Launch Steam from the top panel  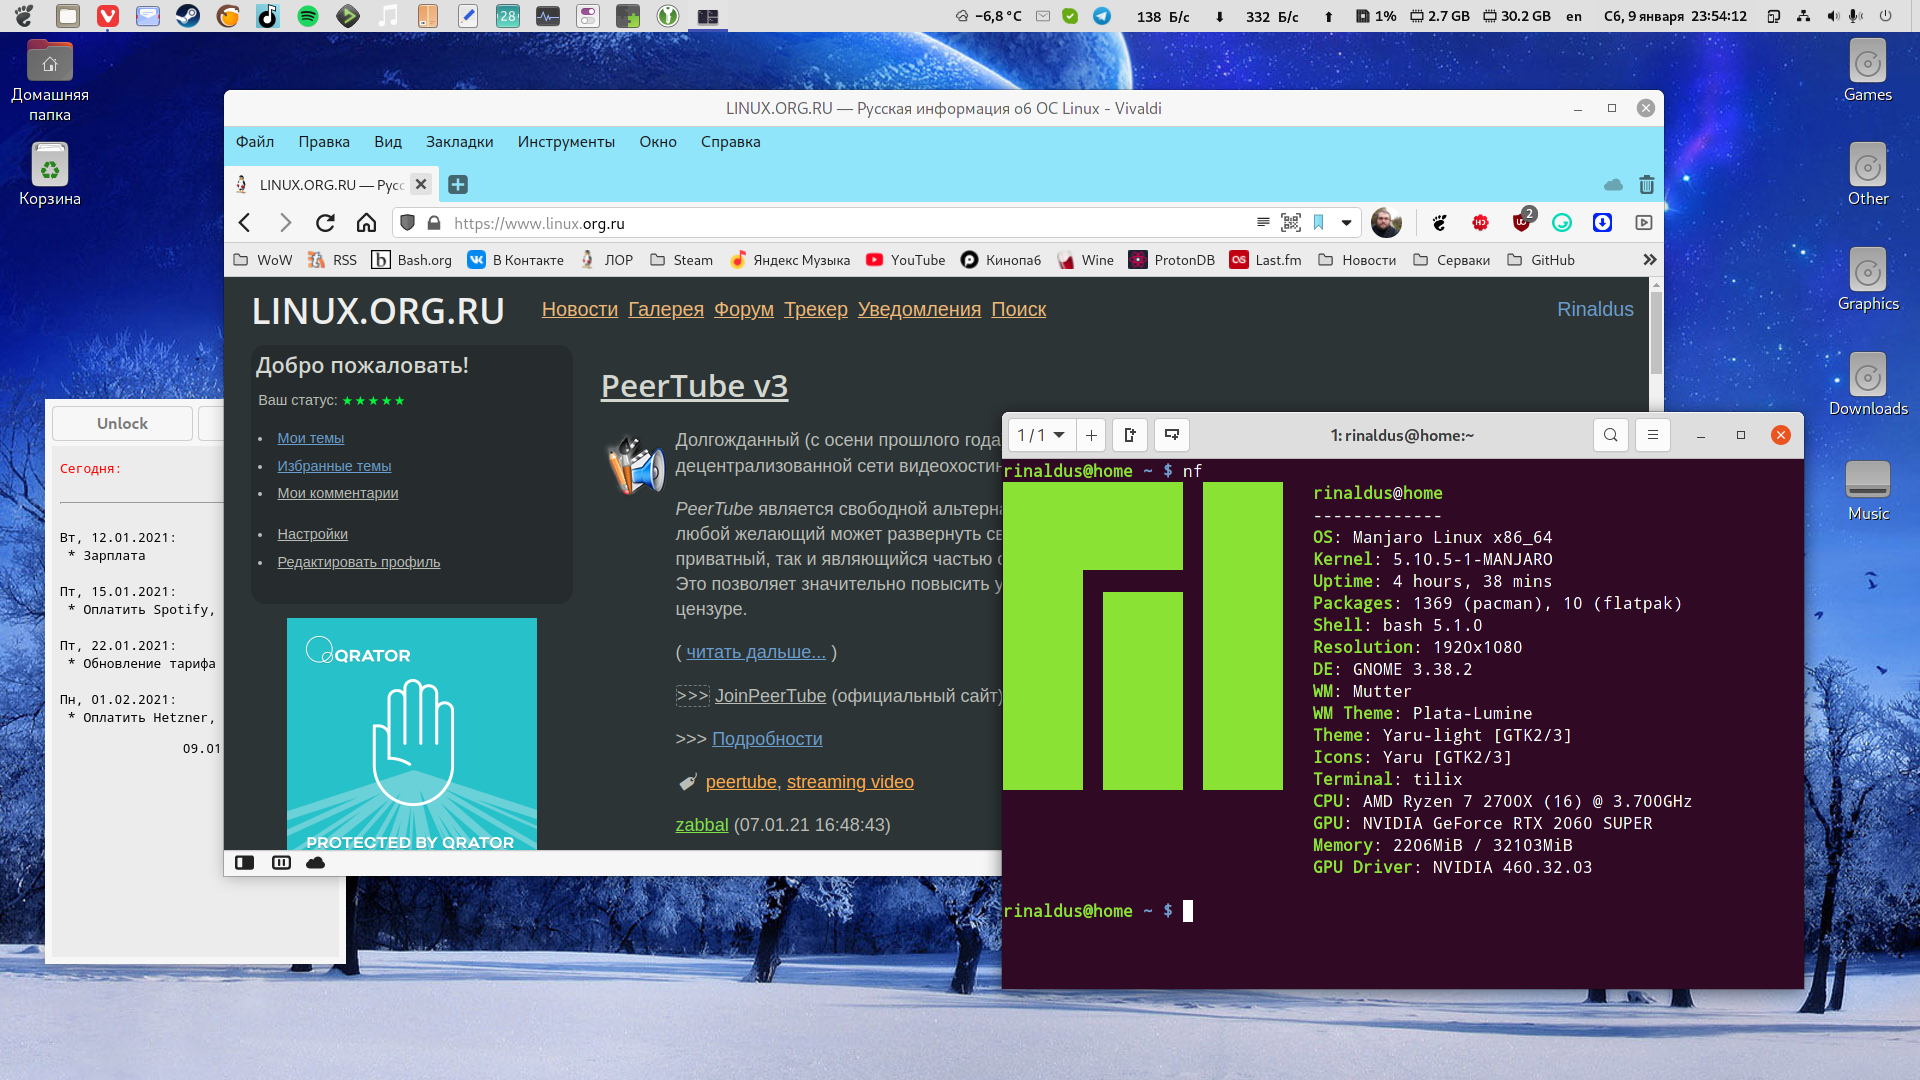(188, 16)
